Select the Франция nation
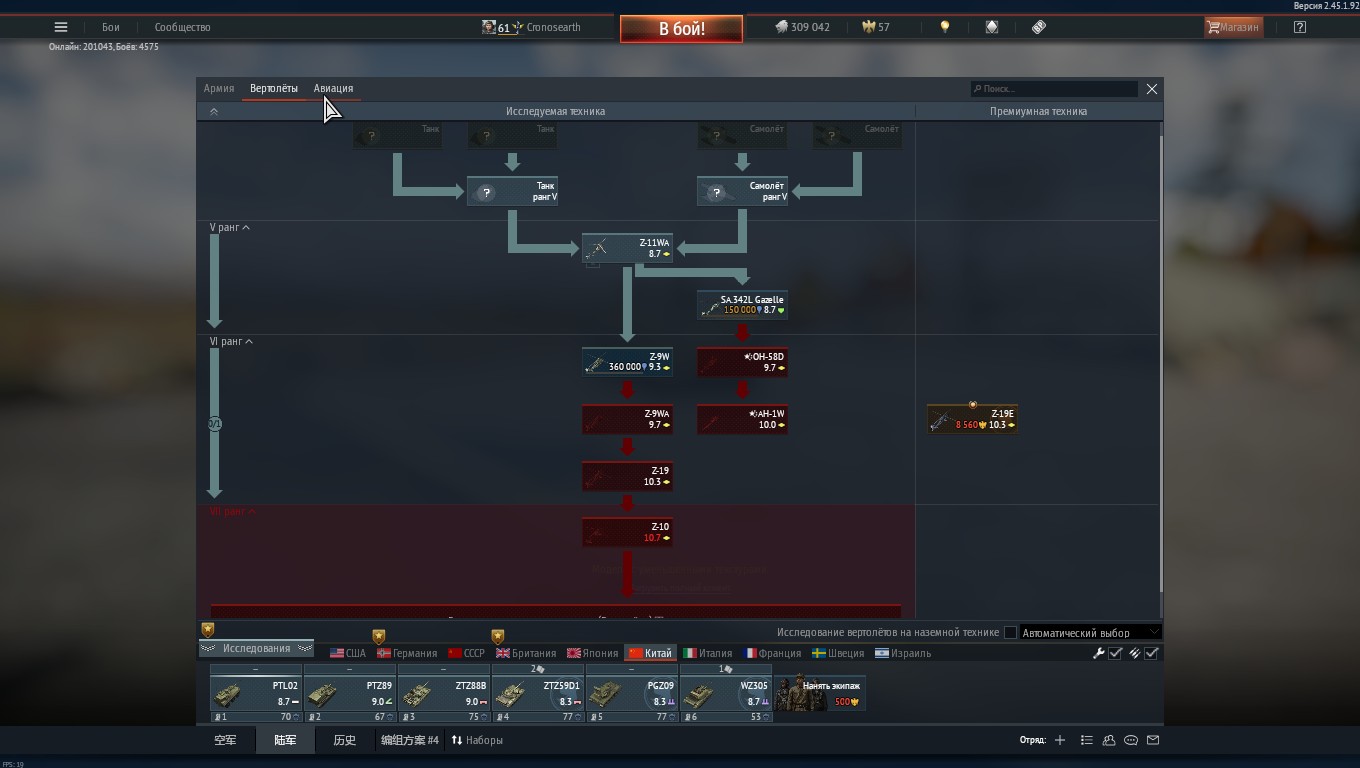Image resolution: width=1360 pixels, height=768 pixels. (771, 653)
